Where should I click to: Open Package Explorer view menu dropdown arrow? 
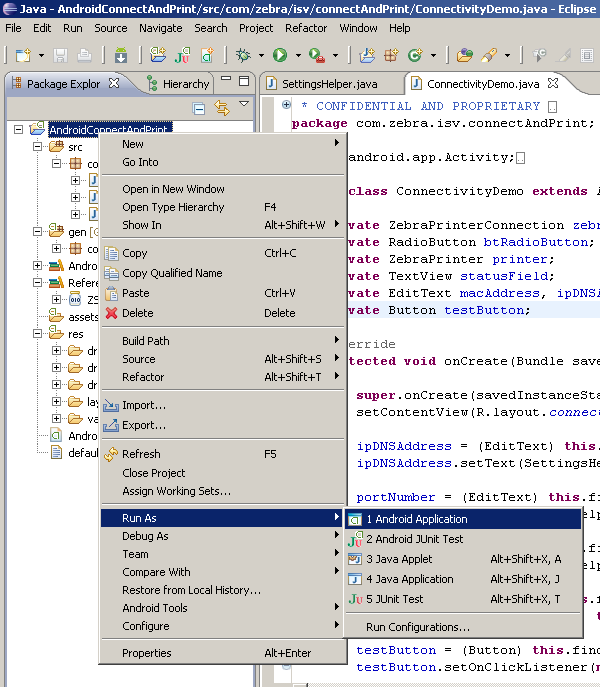click(x=244, y=105)
